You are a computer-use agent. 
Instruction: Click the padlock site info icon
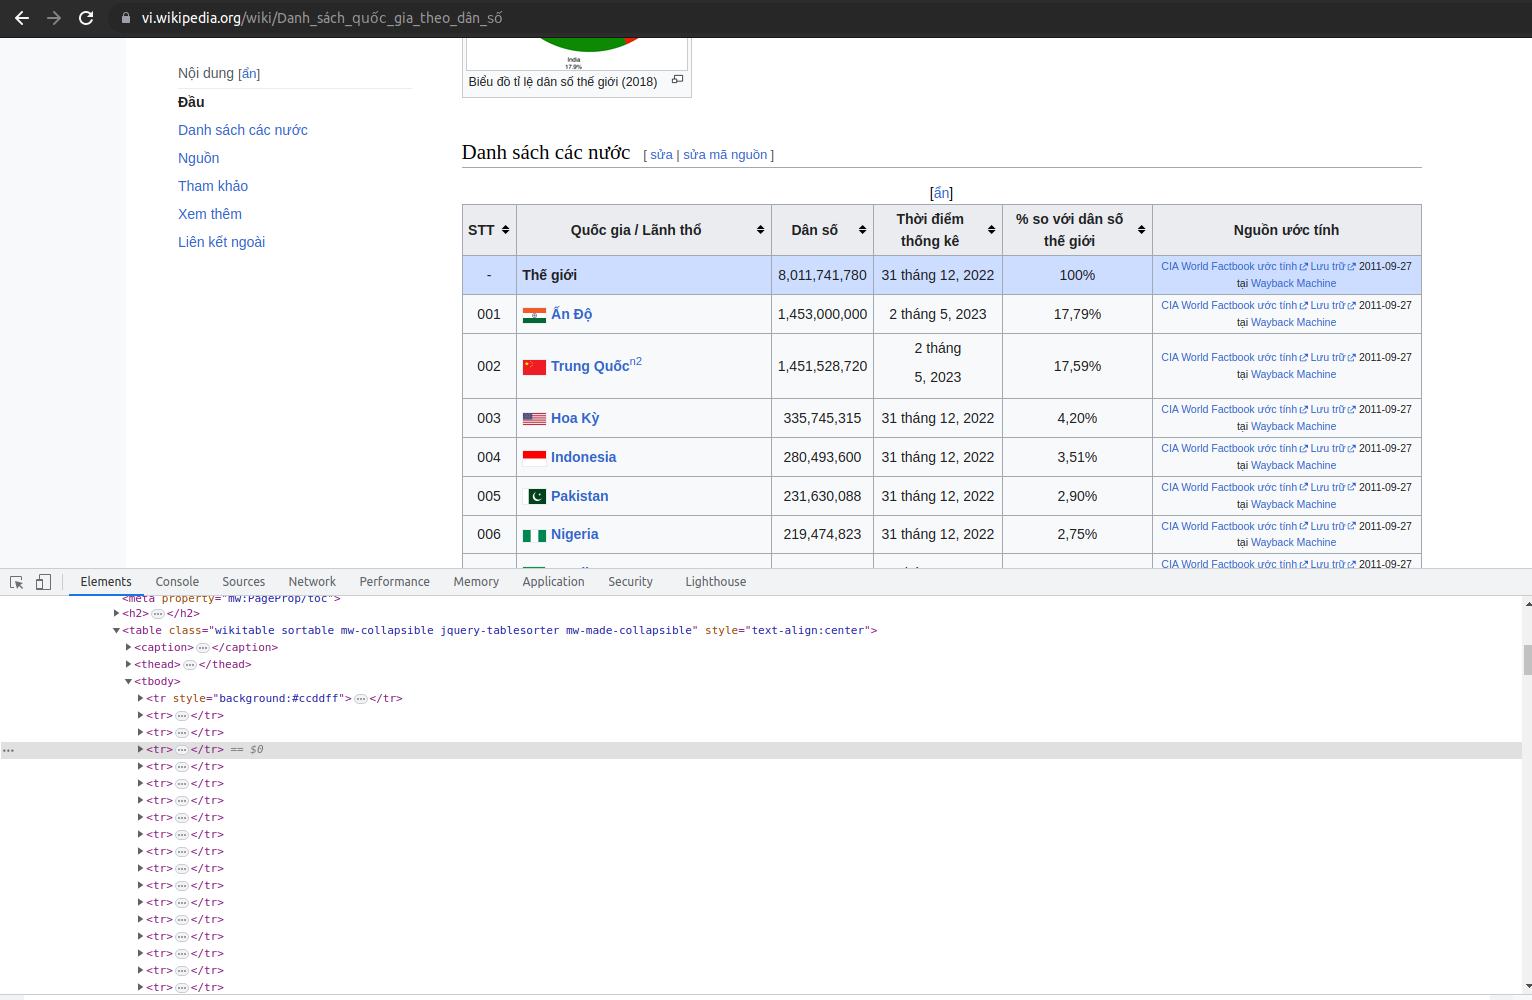(x=126, y=18)
